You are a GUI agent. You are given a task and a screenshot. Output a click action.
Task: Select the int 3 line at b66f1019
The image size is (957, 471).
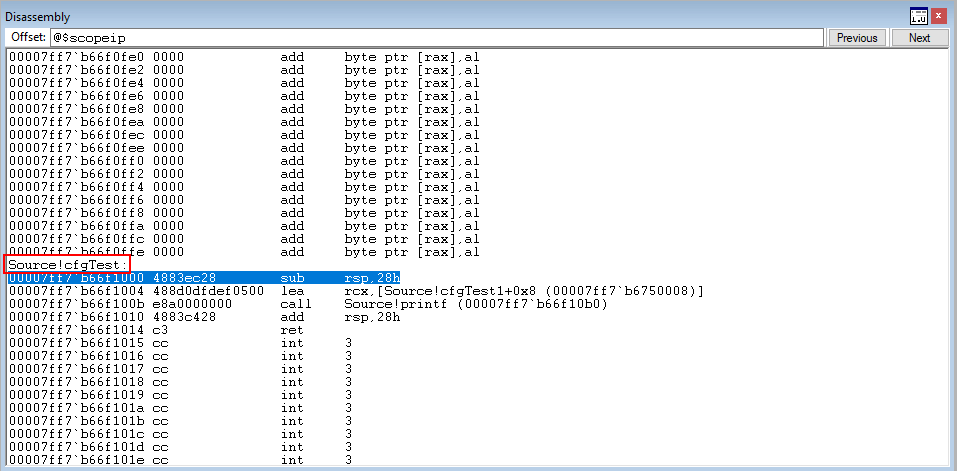click(180, 395)
